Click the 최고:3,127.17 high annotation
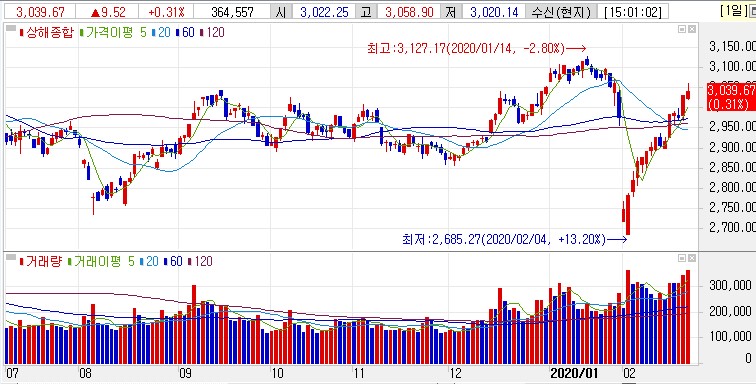Screen dimensions: 756x384 point(465,49)
